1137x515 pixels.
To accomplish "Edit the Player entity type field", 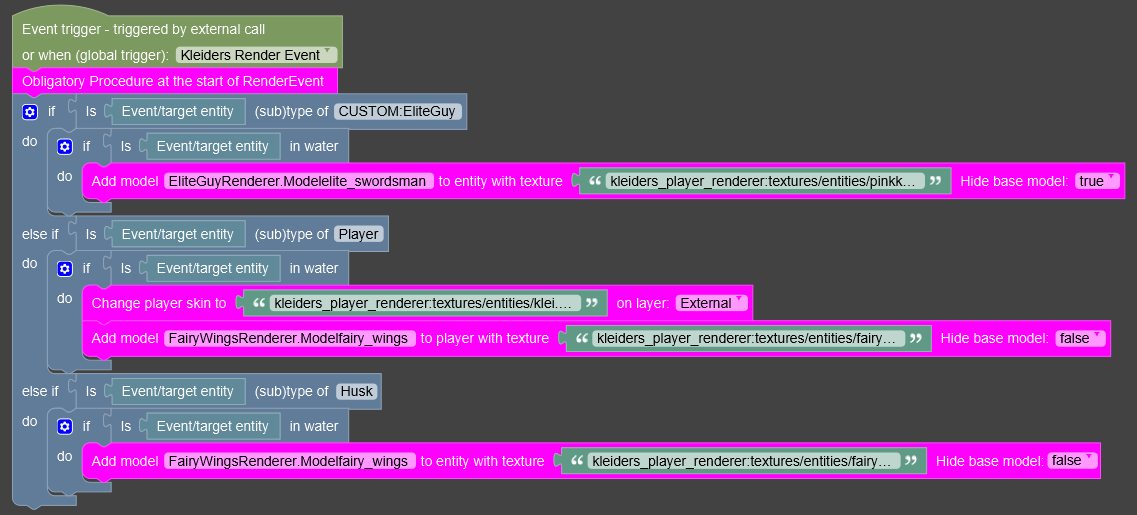I will (358, 234).
